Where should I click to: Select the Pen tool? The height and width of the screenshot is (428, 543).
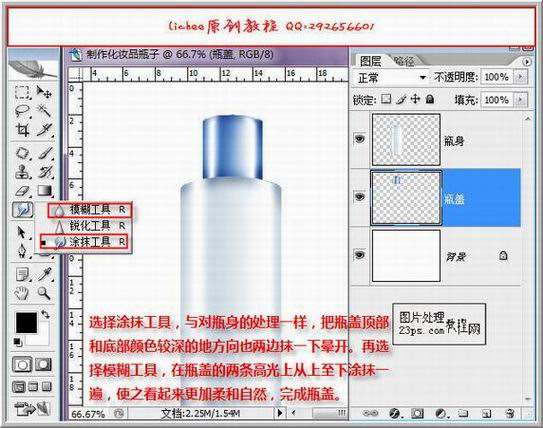pos(22,251)
